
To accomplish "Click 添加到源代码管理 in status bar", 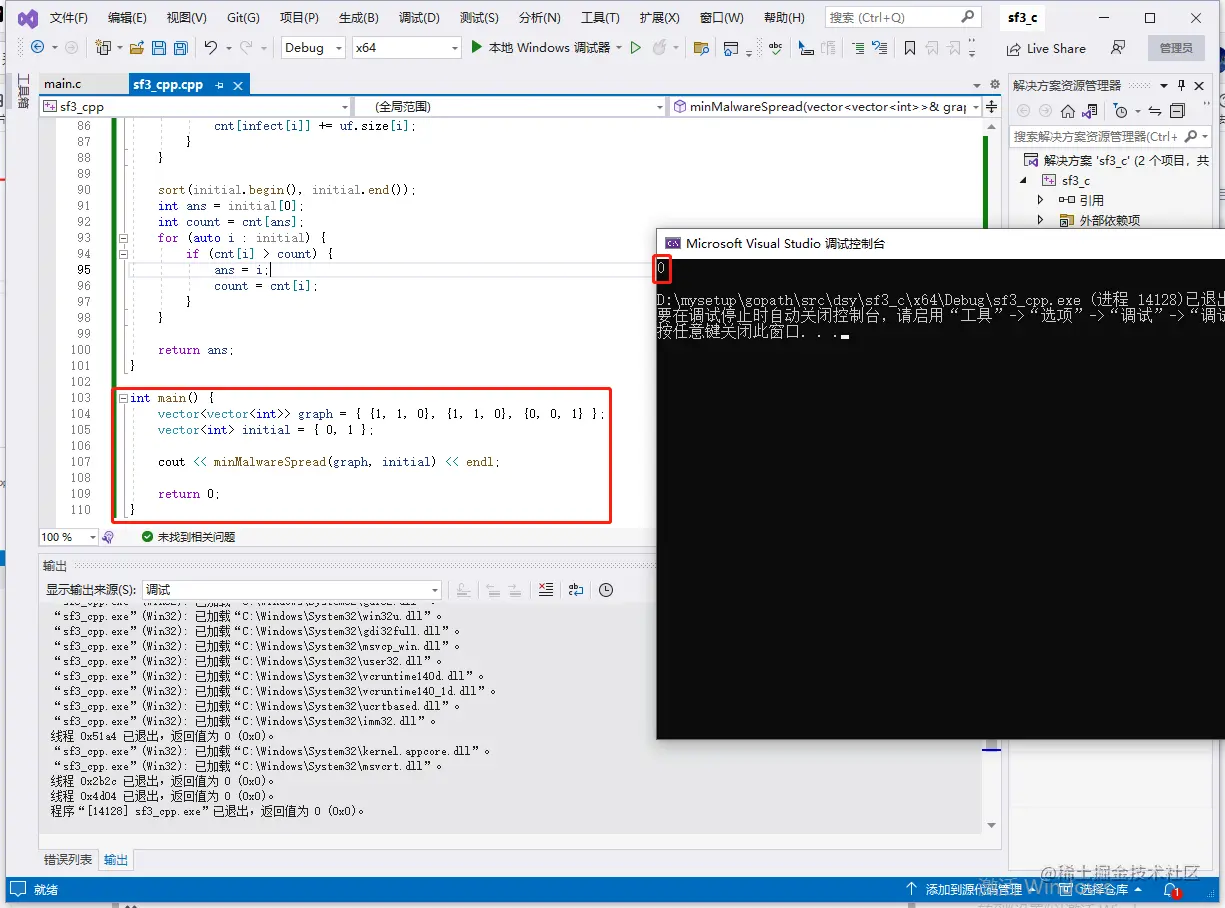I will (x=973, y=889).
